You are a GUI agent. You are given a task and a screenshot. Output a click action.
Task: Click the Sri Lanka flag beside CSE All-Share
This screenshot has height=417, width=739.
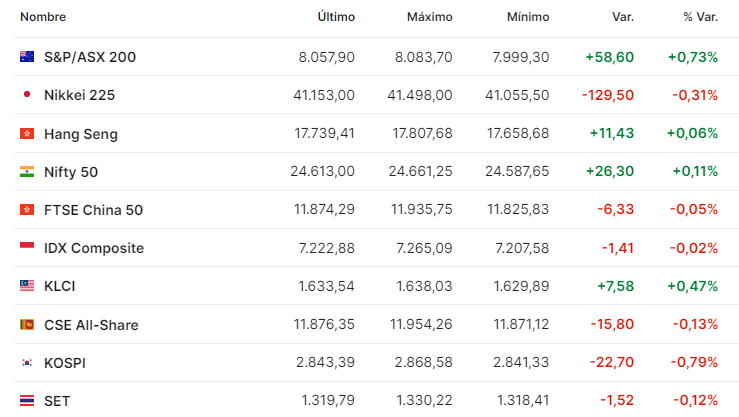tap(27, 324)
